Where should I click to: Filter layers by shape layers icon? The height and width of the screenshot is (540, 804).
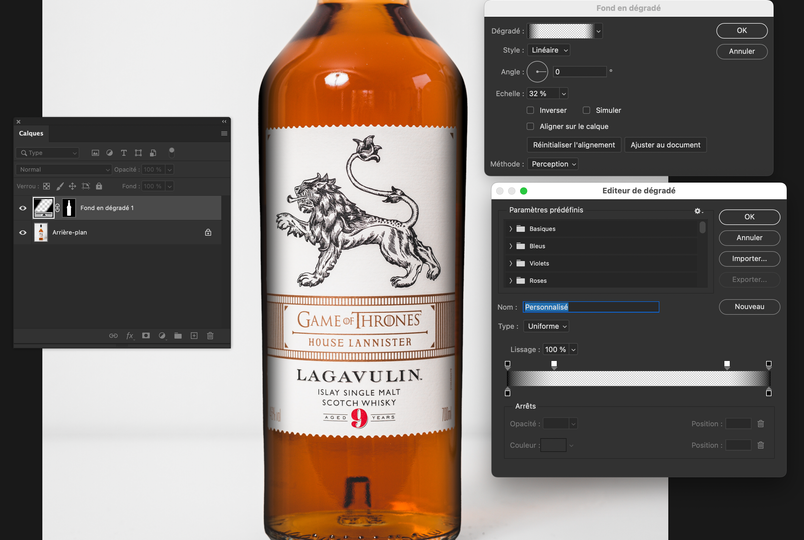point(138,153)
